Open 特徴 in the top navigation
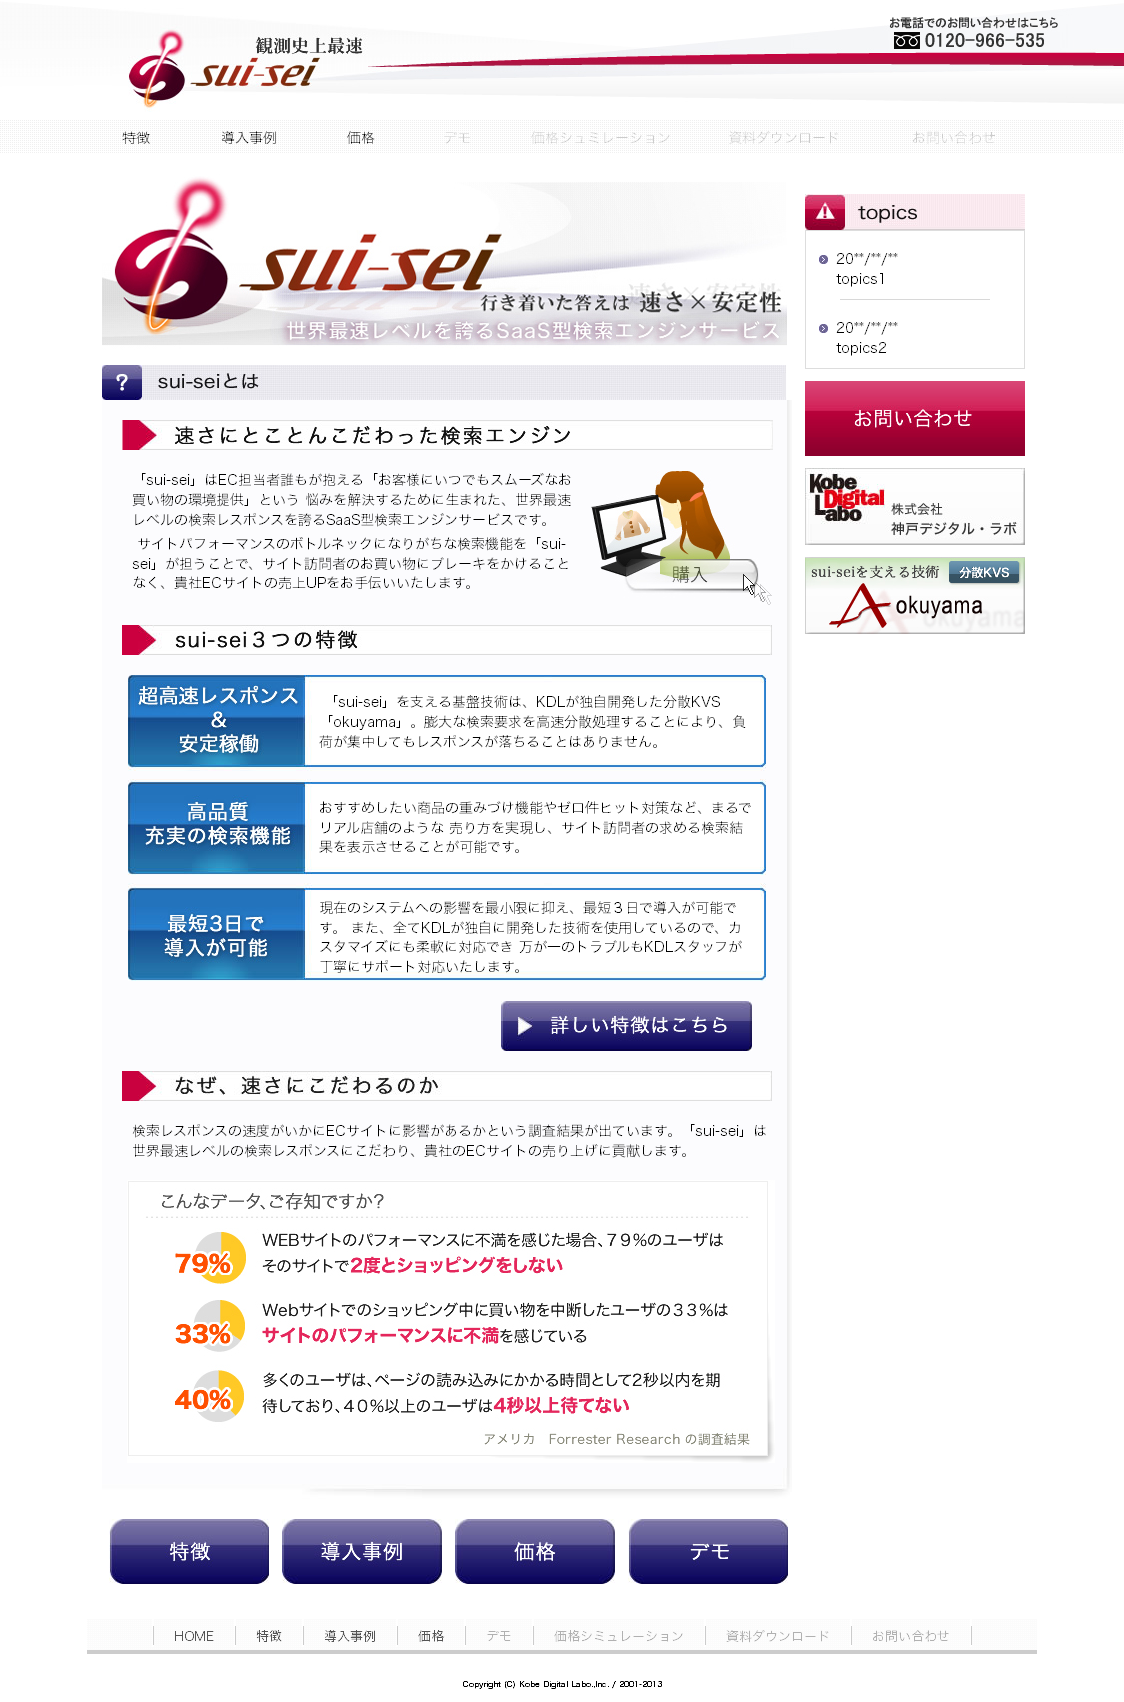The height and width of the screenshot is (1702, 1124). click(136, 138)
